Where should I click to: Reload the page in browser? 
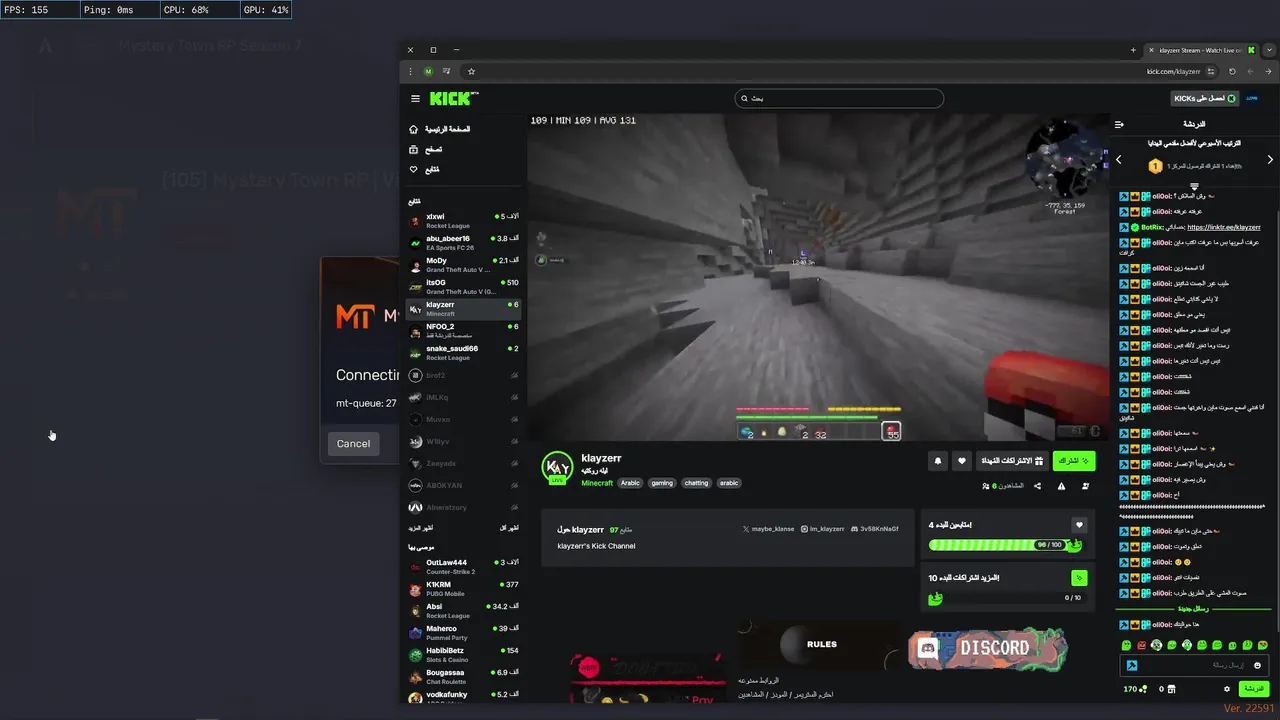1232,71
